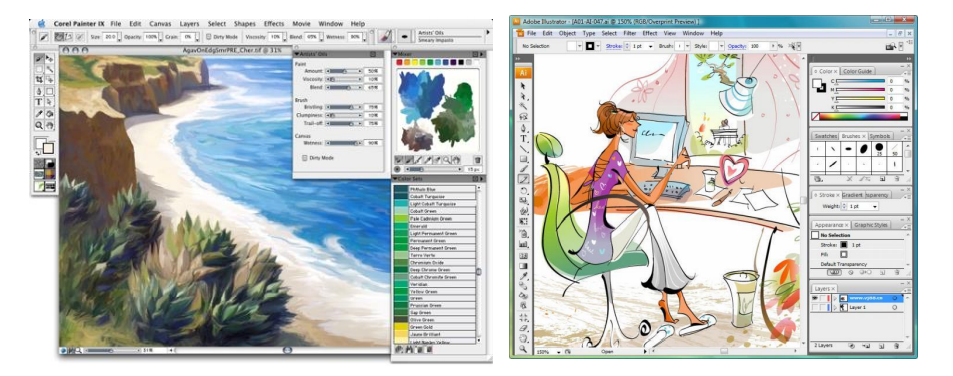Select the Brush tool in Painter toolbox
Viewport: 953px width, 376px height.
(39, 58)
